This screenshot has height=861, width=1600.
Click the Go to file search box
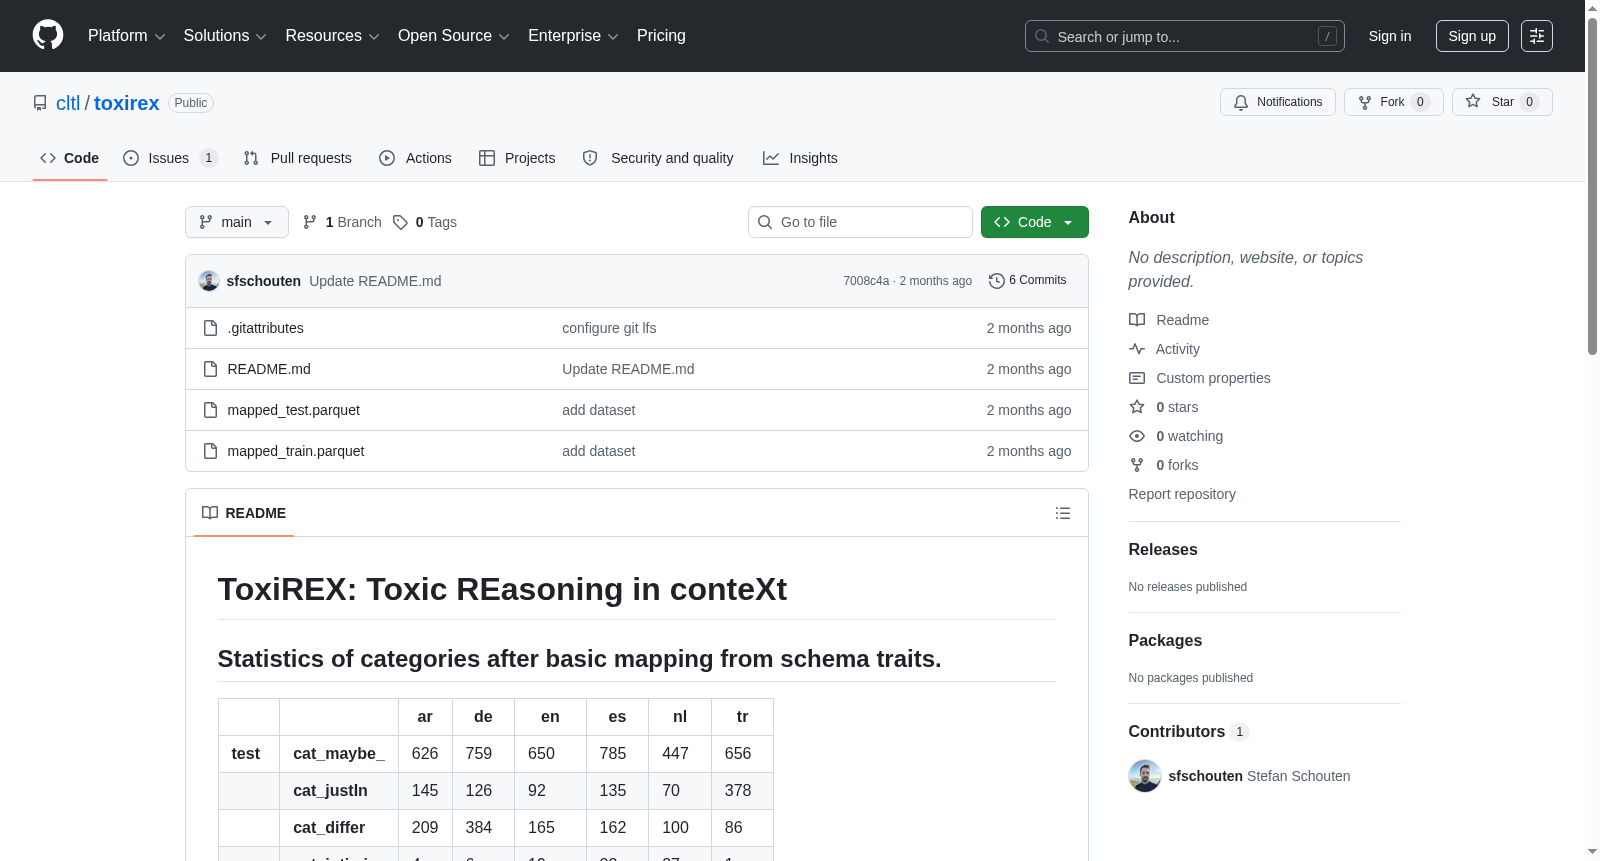(x=860, y=222)
